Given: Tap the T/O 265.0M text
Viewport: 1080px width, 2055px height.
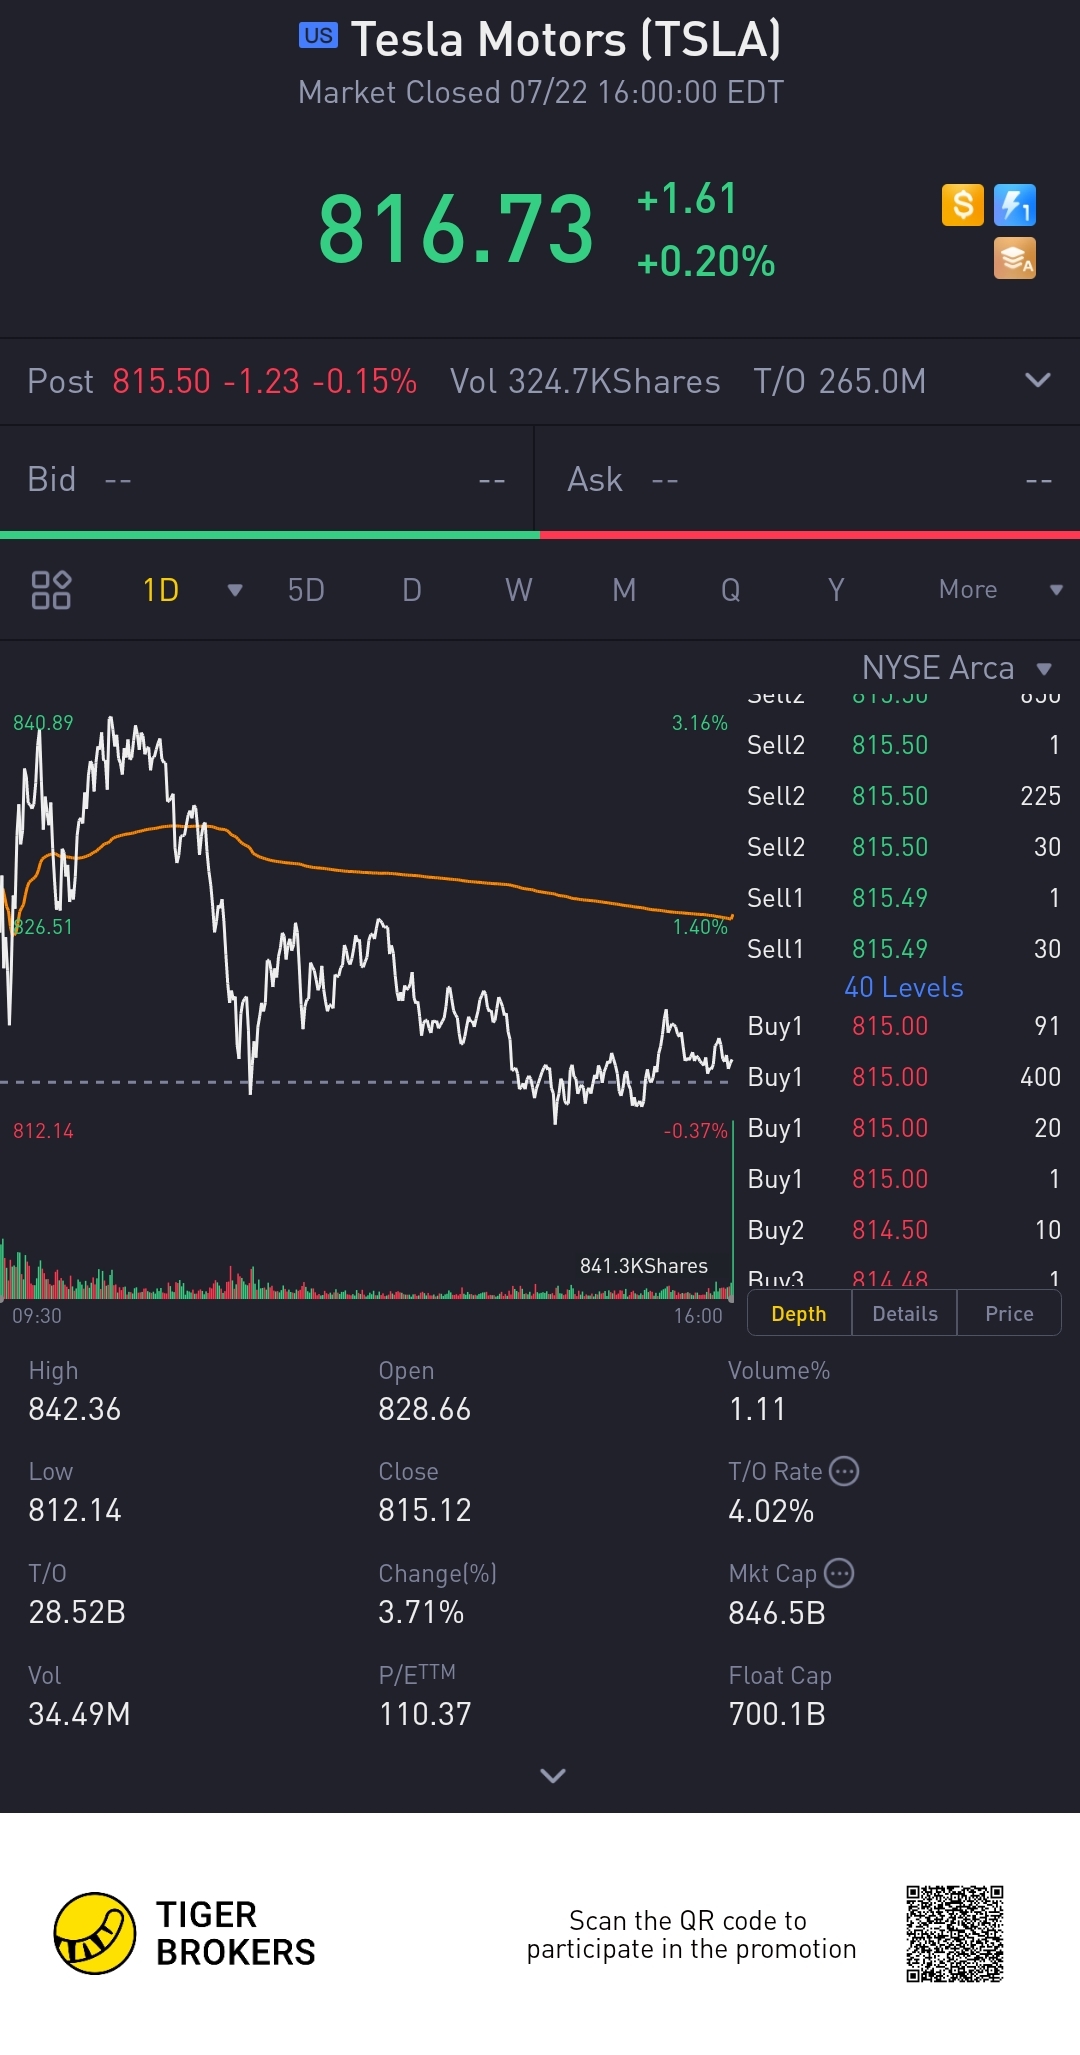Looking at the screenshot, I should click(x=840, y=381).
